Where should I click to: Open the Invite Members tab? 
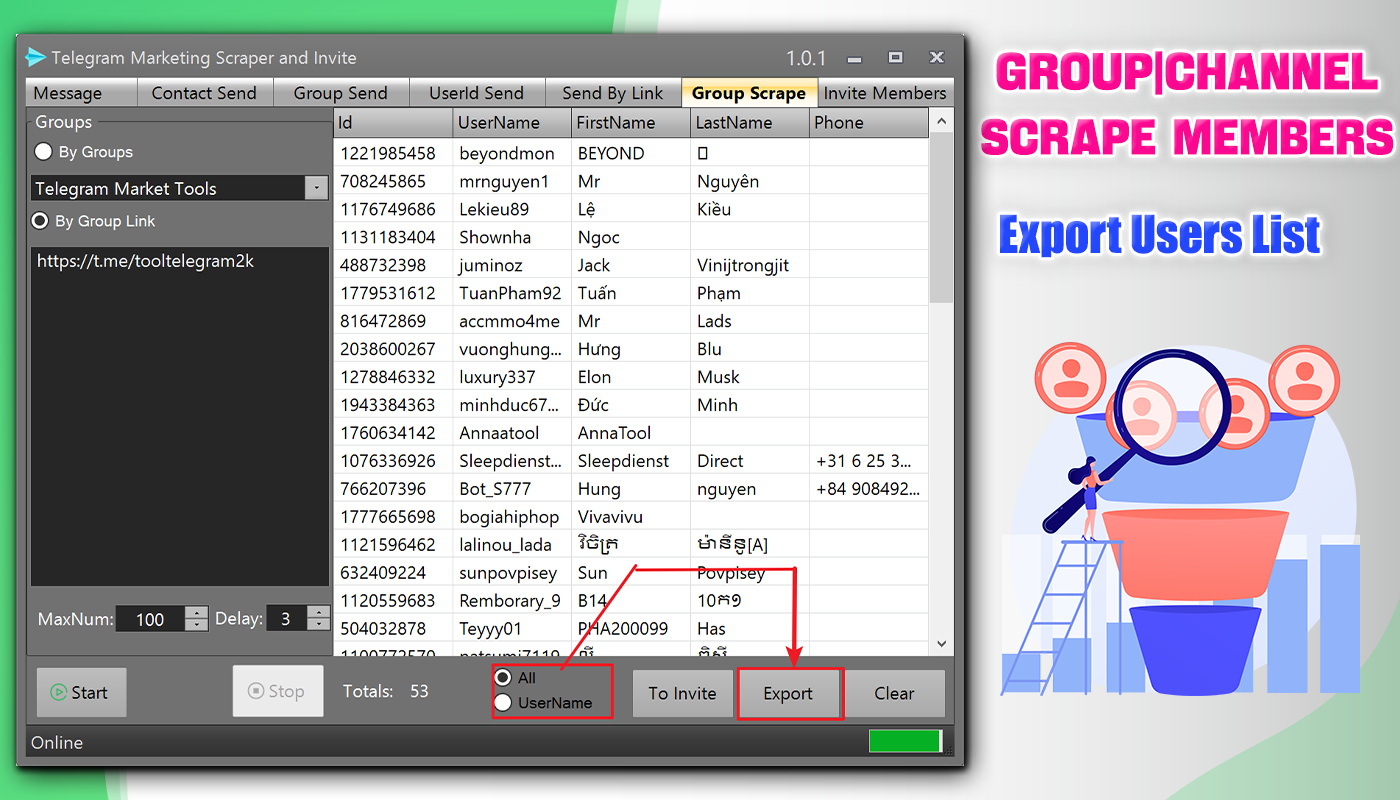coord(884,92)
